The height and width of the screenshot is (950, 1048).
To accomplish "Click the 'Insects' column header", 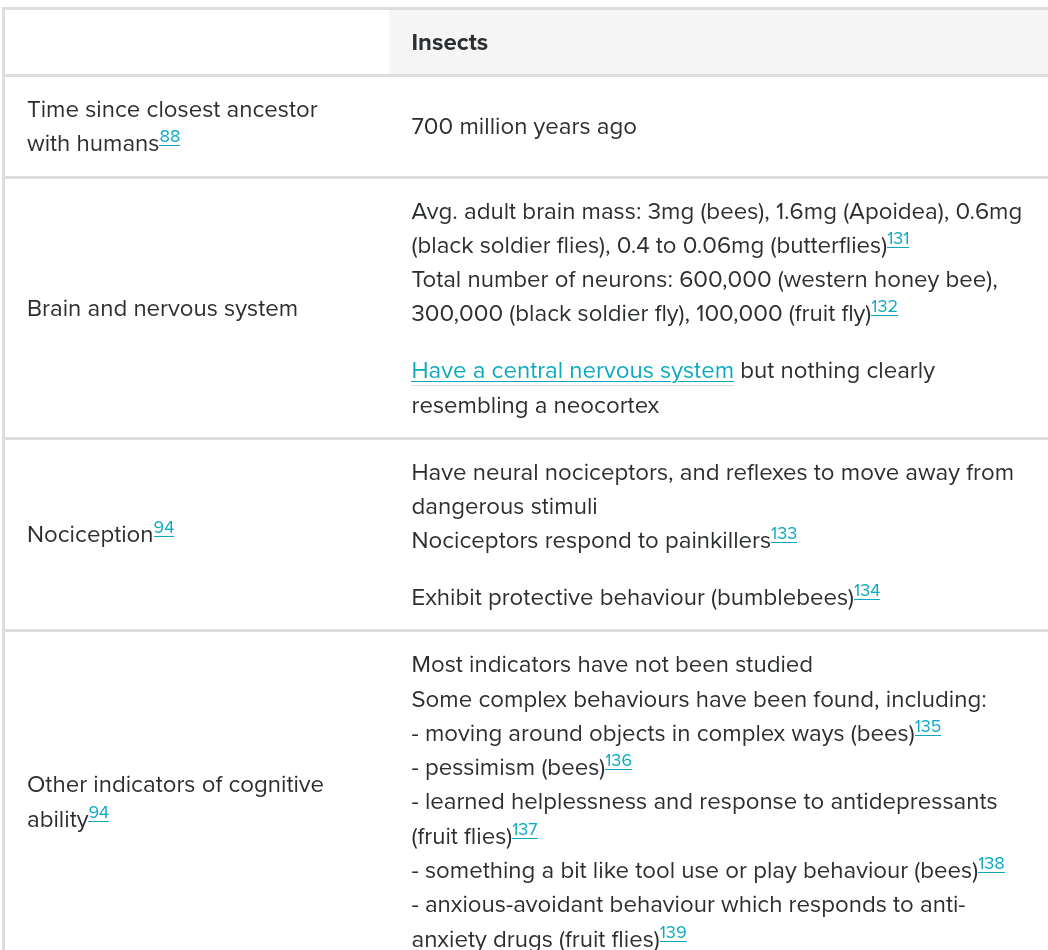I will point(450,43).
